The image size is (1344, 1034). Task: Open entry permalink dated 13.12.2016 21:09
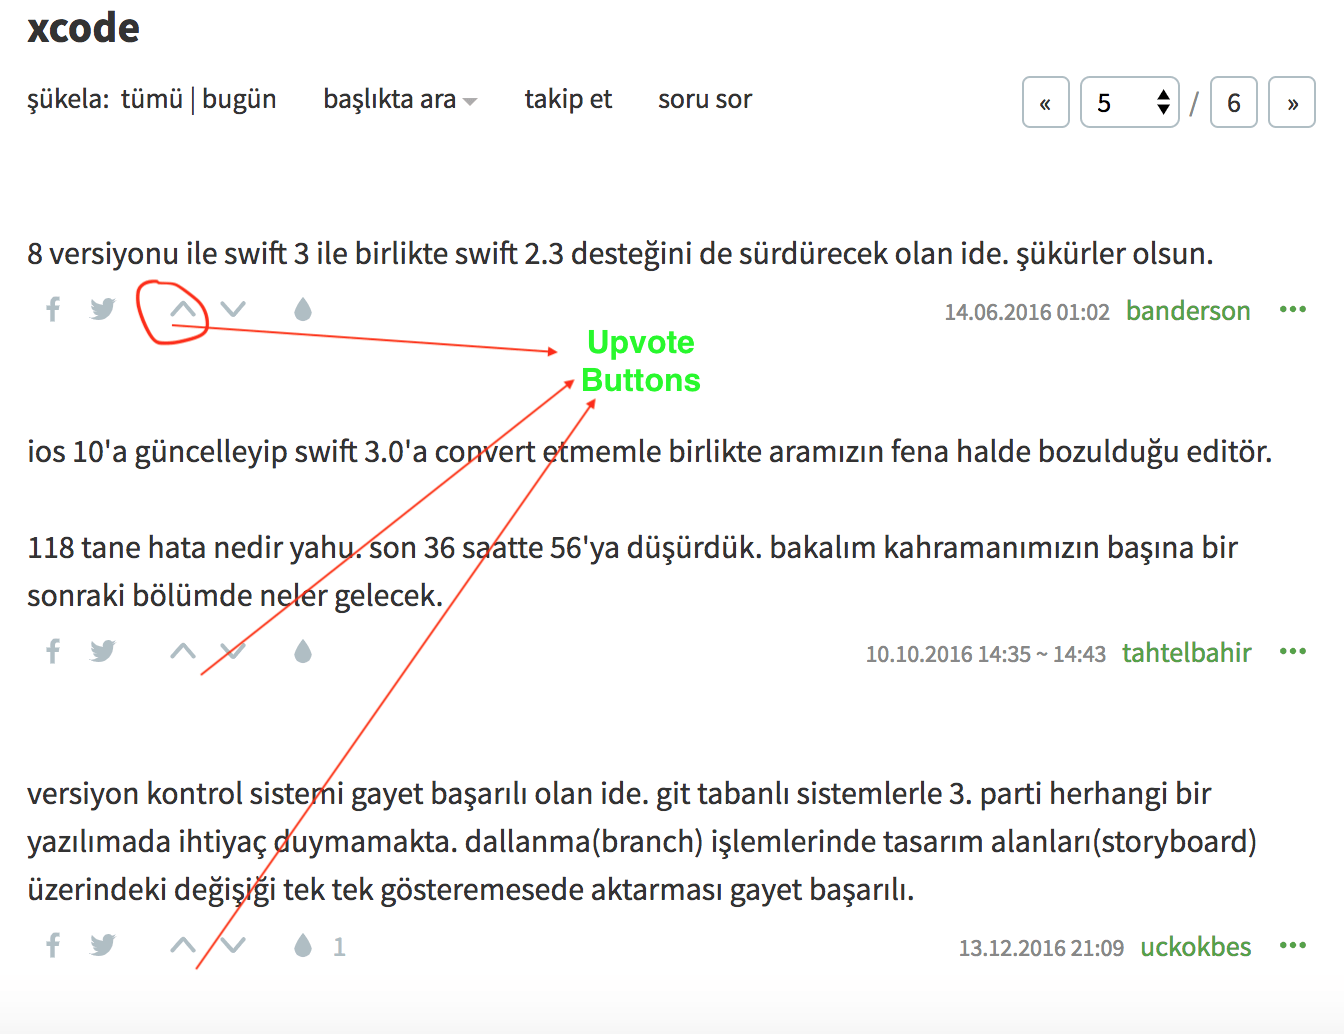pyautogui.click(x=1041, y=948)
